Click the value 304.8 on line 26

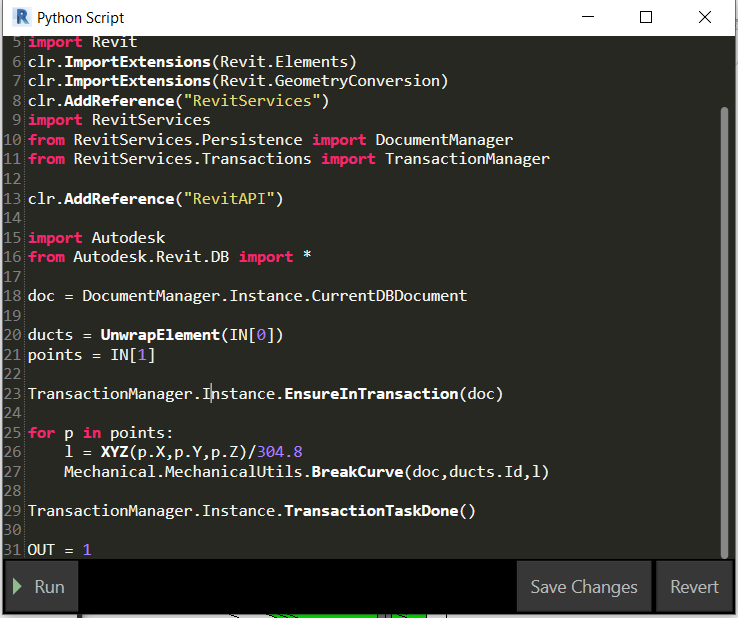[x=279, y=452]
